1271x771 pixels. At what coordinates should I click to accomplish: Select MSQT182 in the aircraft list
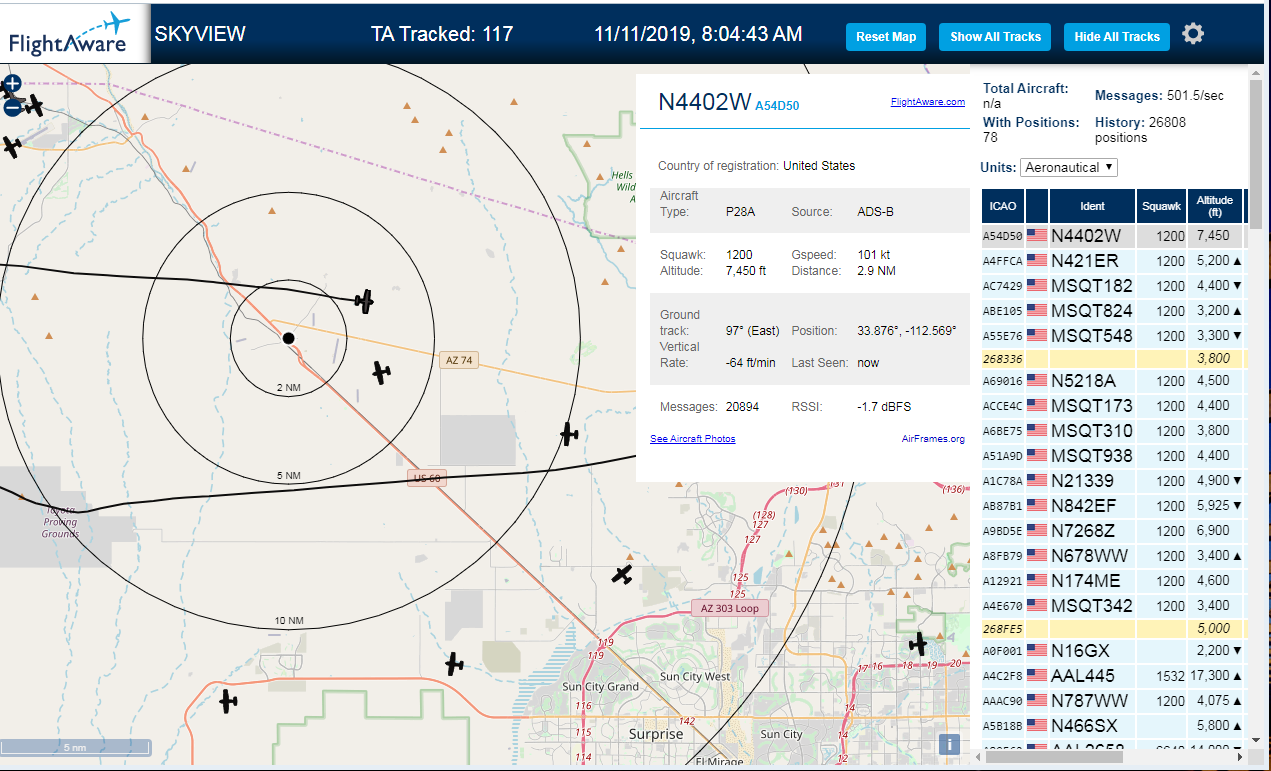pyautogui.click(x=1113, y=286)
